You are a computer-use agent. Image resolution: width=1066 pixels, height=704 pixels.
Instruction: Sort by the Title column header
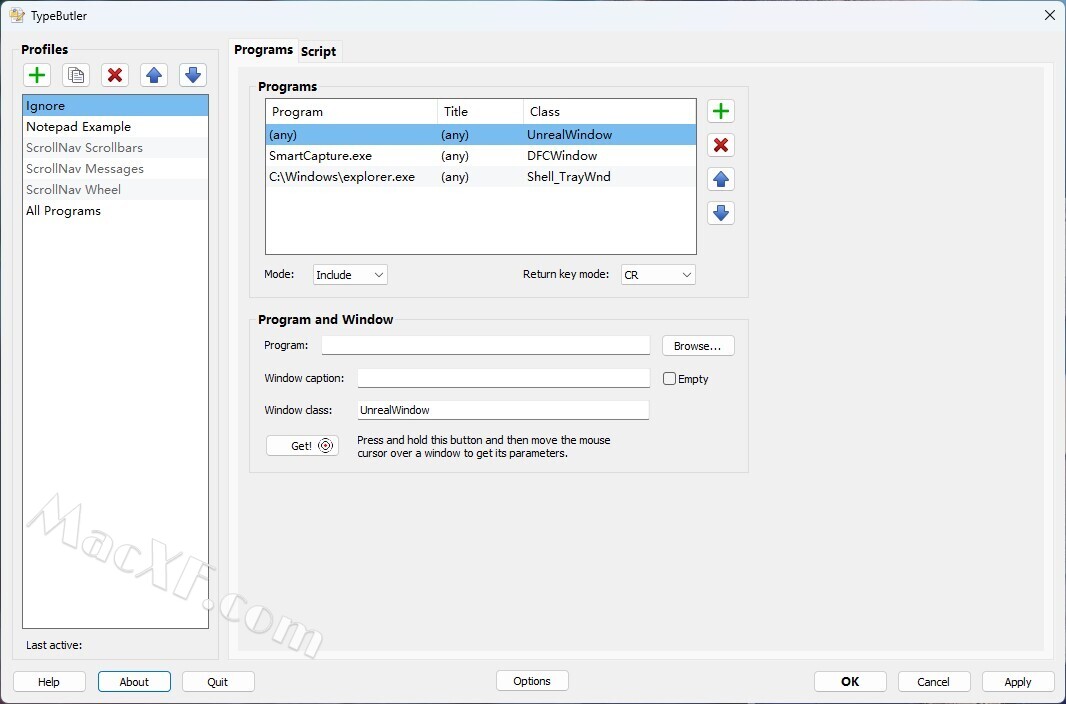pyautogui.click(x=481, y=111)
